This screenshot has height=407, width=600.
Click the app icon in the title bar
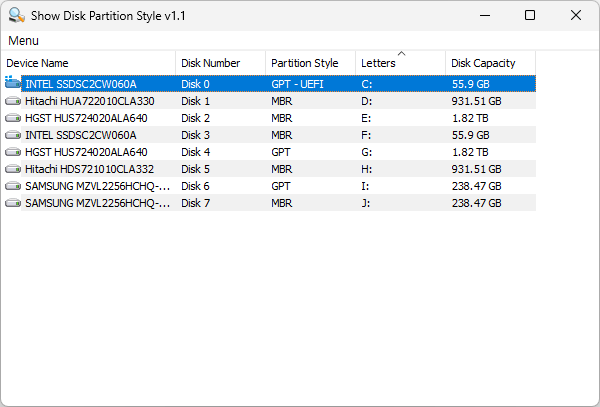click(x=16, y=15)
